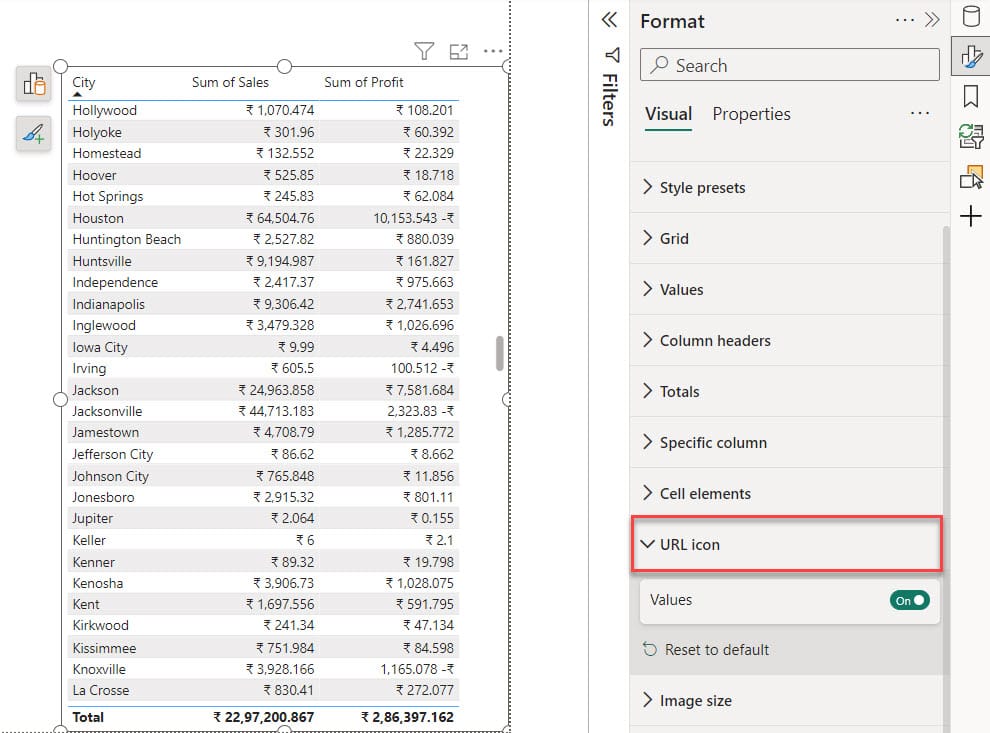Image resolution: width=990 pixels, height=733 pixels.
Task: Open the Sync slicers pane icon
Action: coord(971,136)
